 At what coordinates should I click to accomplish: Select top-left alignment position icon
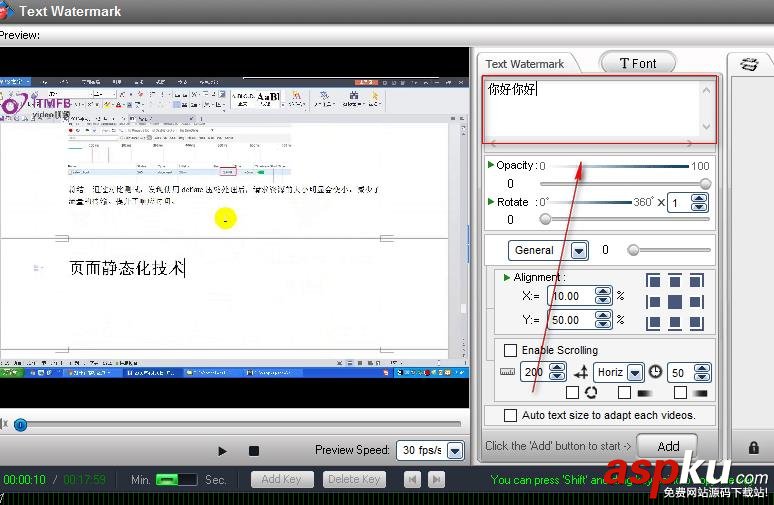pyautogui.click(x=653, y=281)
